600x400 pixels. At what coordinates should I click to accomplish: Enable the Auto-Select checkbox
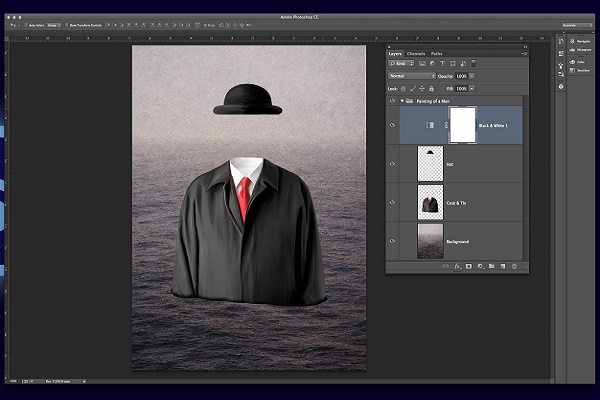tap(26, 25)
